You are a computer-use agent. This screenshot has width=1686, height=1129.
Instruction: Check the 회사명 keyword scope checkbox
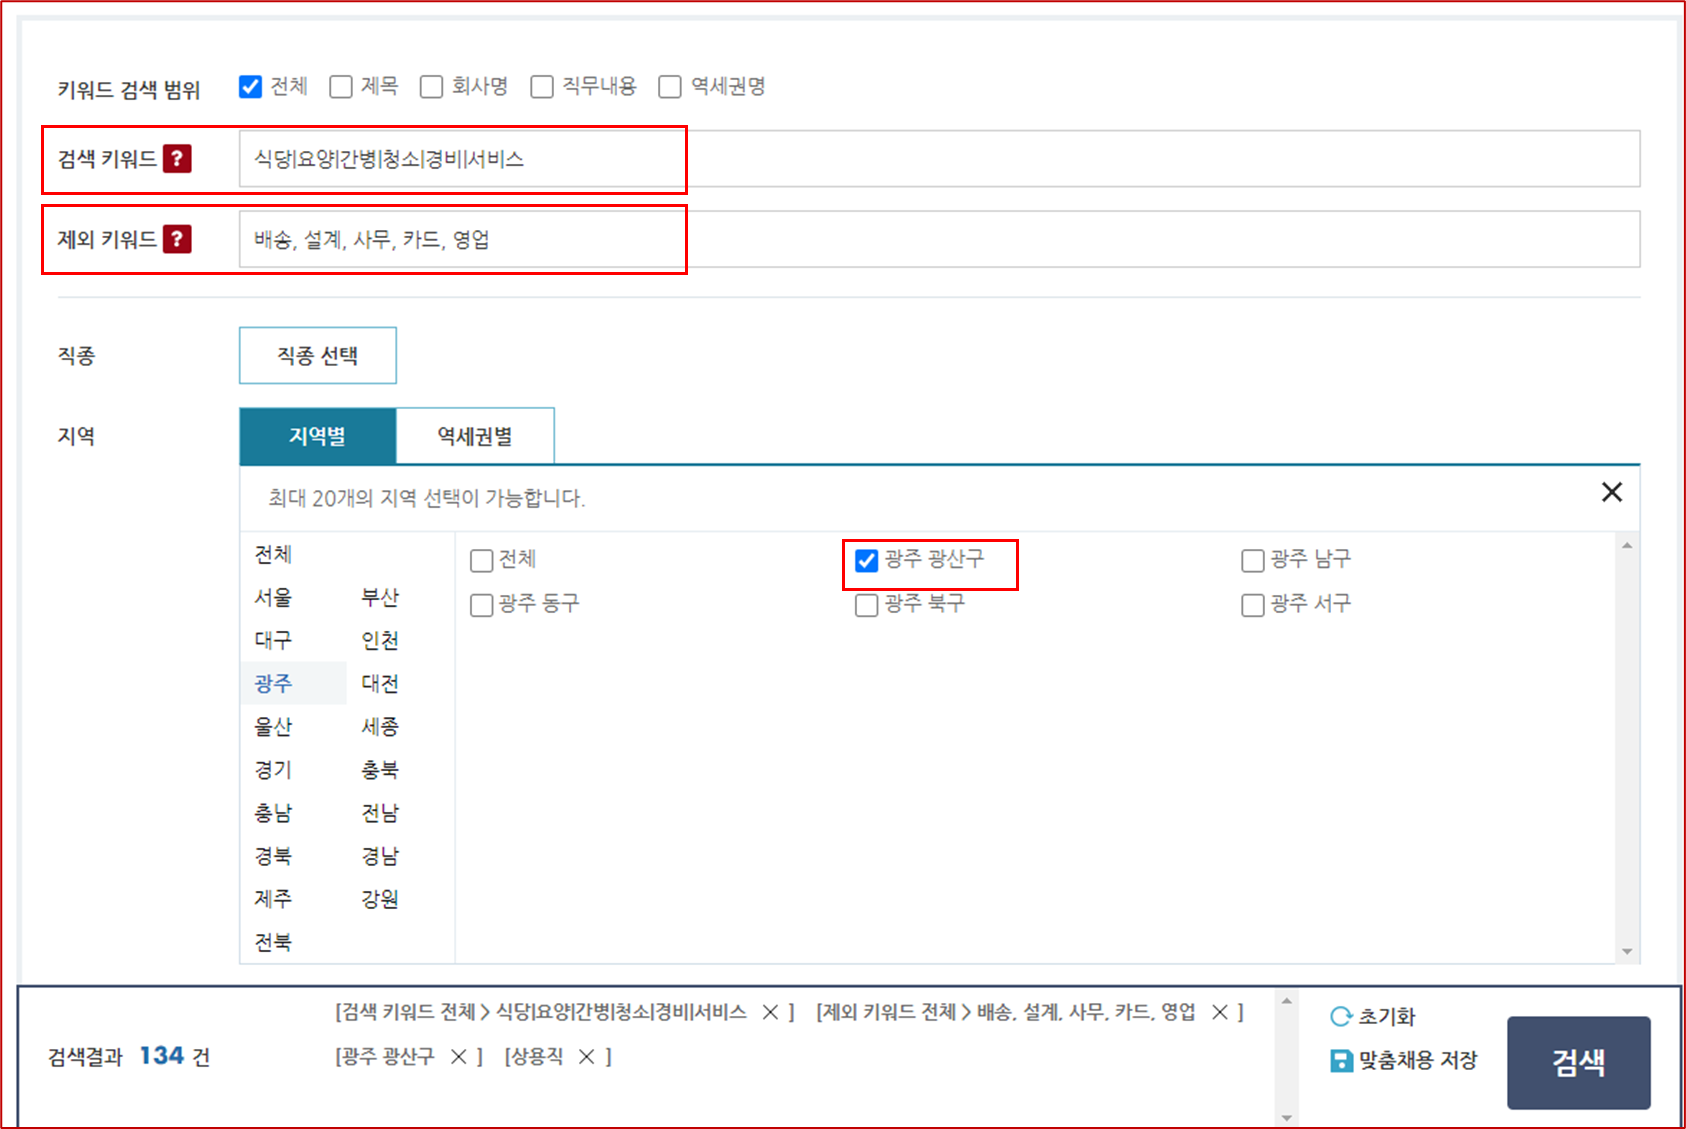(x=431, y=87)
